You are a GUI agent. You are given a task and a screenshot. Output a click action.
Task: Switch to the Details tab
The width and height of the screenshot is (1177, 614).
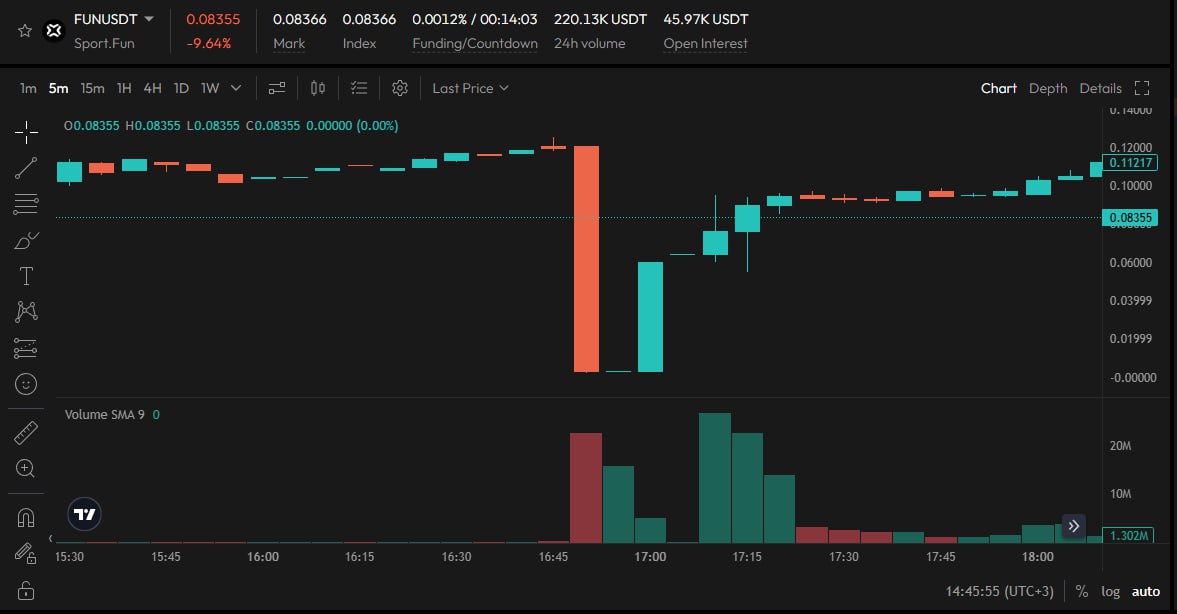tap(1100, 88)
